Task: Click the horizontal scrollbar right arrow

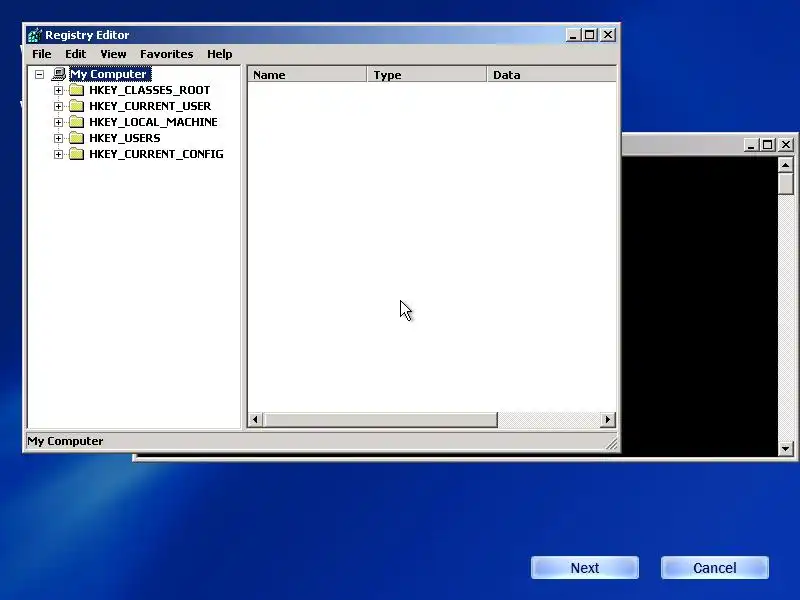Action: tap(608, 419)
